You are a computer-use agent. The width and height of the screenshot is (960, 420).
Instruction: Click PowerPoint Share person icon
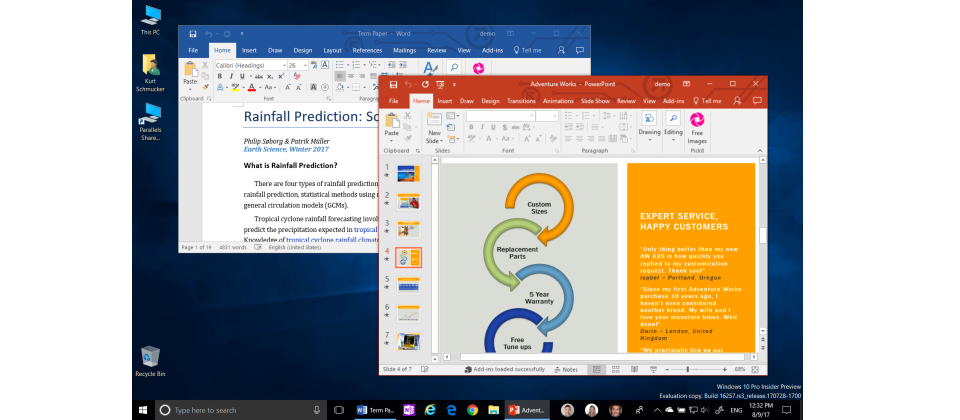point(737,100)
